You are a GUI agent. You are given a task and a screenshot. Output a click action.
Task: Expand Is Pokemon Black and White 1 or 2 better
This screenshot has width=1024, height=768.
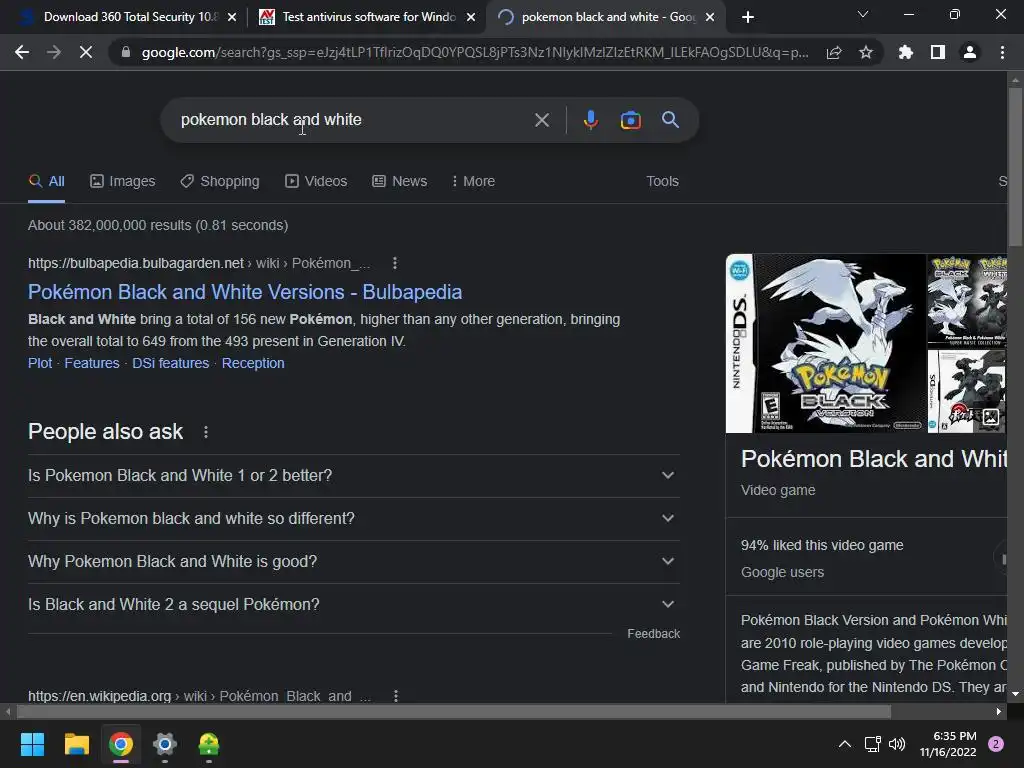click(353, 475)
